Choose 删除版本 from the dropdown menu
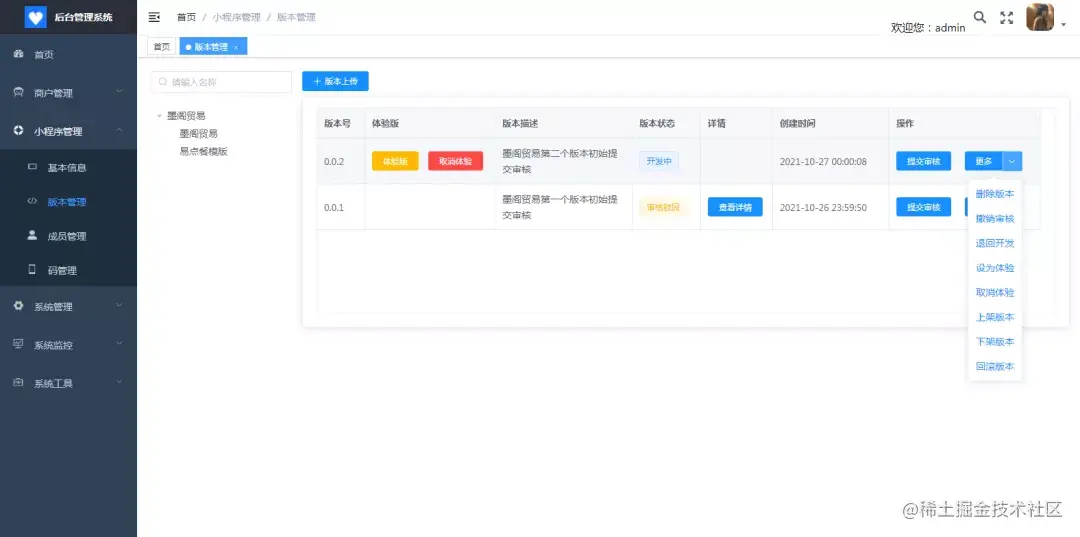1080x537 pixels. (995, 193)
